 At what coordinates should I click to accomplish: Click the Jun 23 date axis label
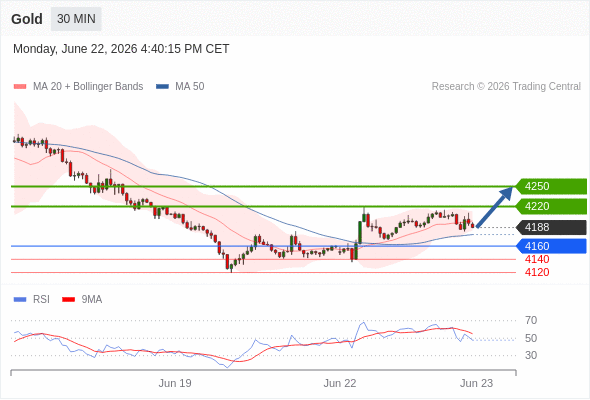coord(476,383)
